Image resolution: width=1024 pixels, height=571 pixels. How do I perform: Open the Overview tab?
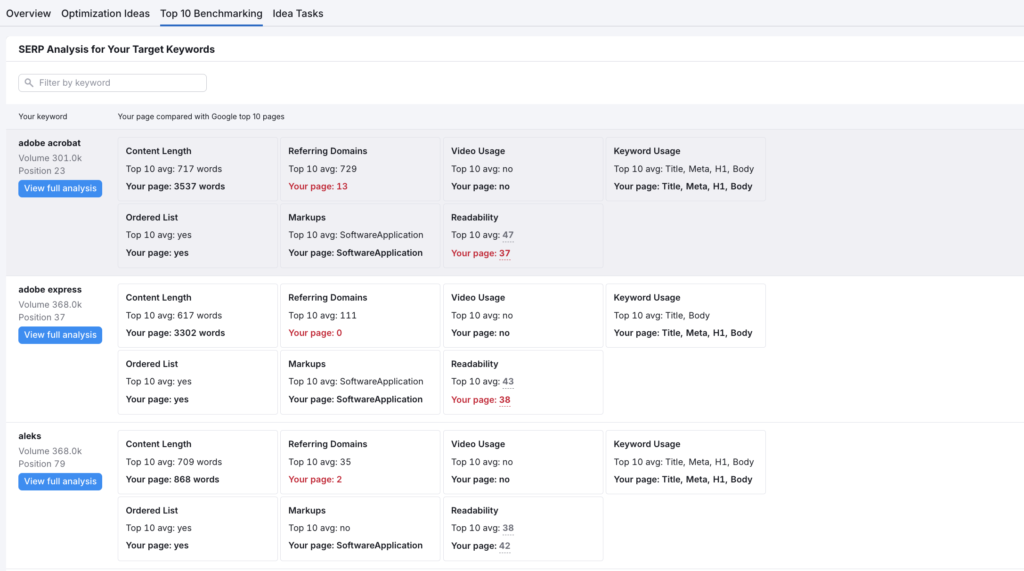point(28,13)
